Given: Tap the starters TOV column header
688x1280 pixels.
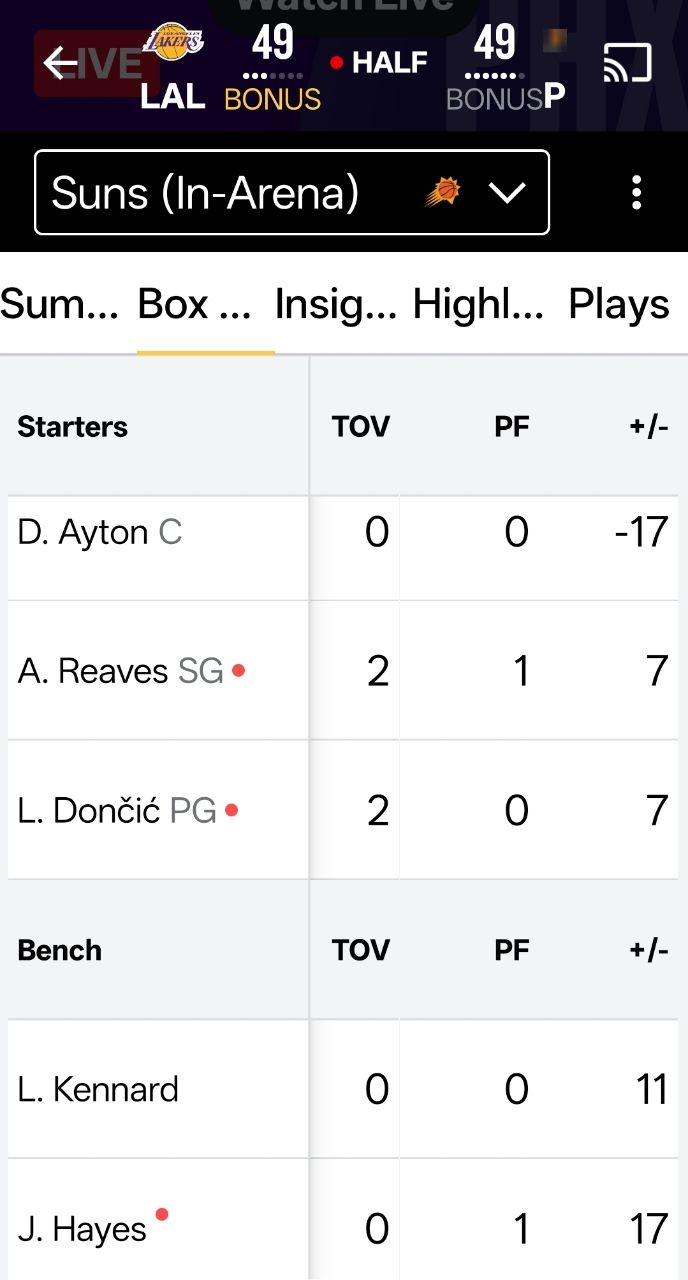Looking at the screenshot, I should point(360,427).
